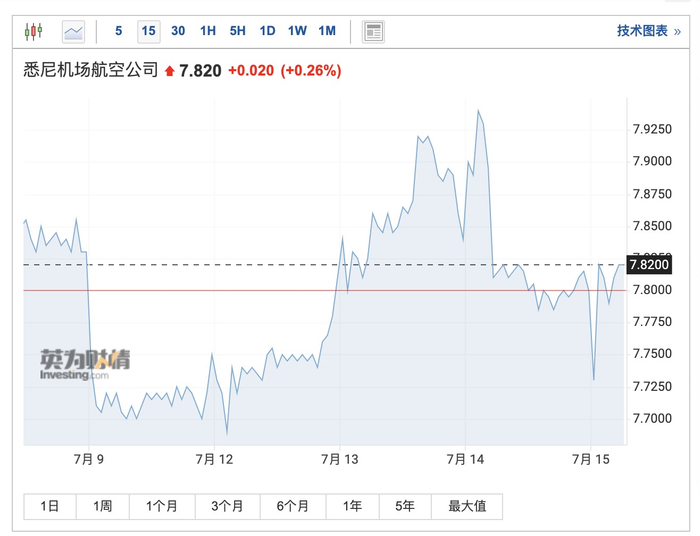This screenshot has height=536, width=700.
Task: Click the Investing.com watermark logo
Action: click(85, 365)
